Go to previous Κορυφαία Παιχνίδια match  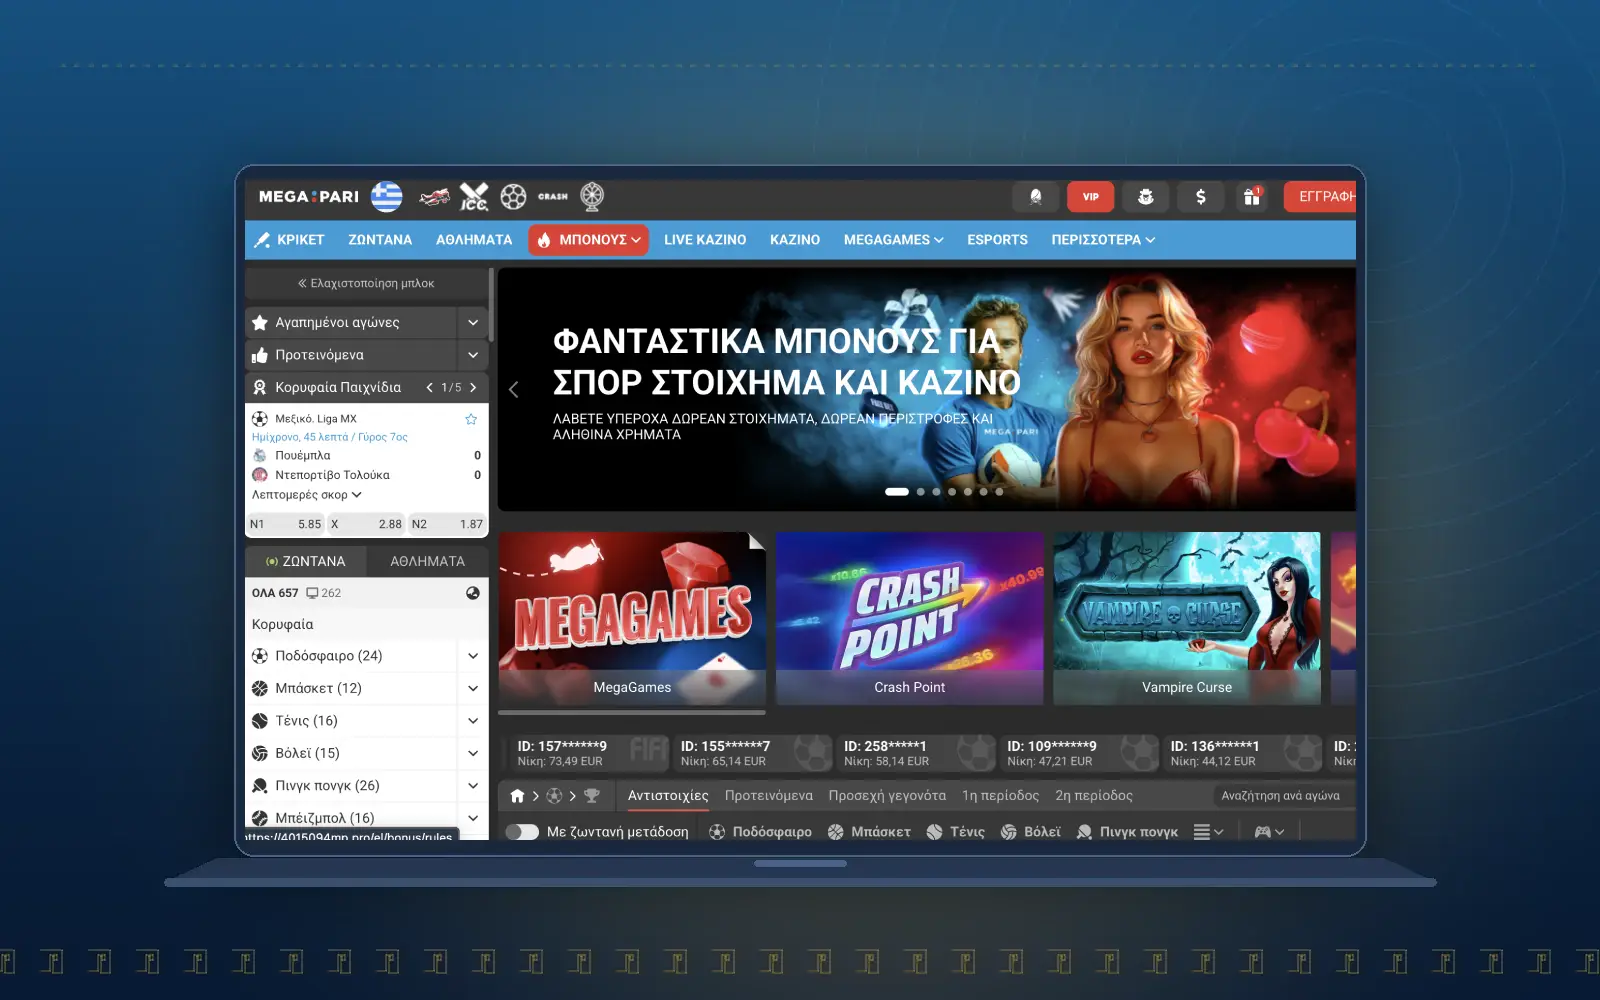(430, 388)
